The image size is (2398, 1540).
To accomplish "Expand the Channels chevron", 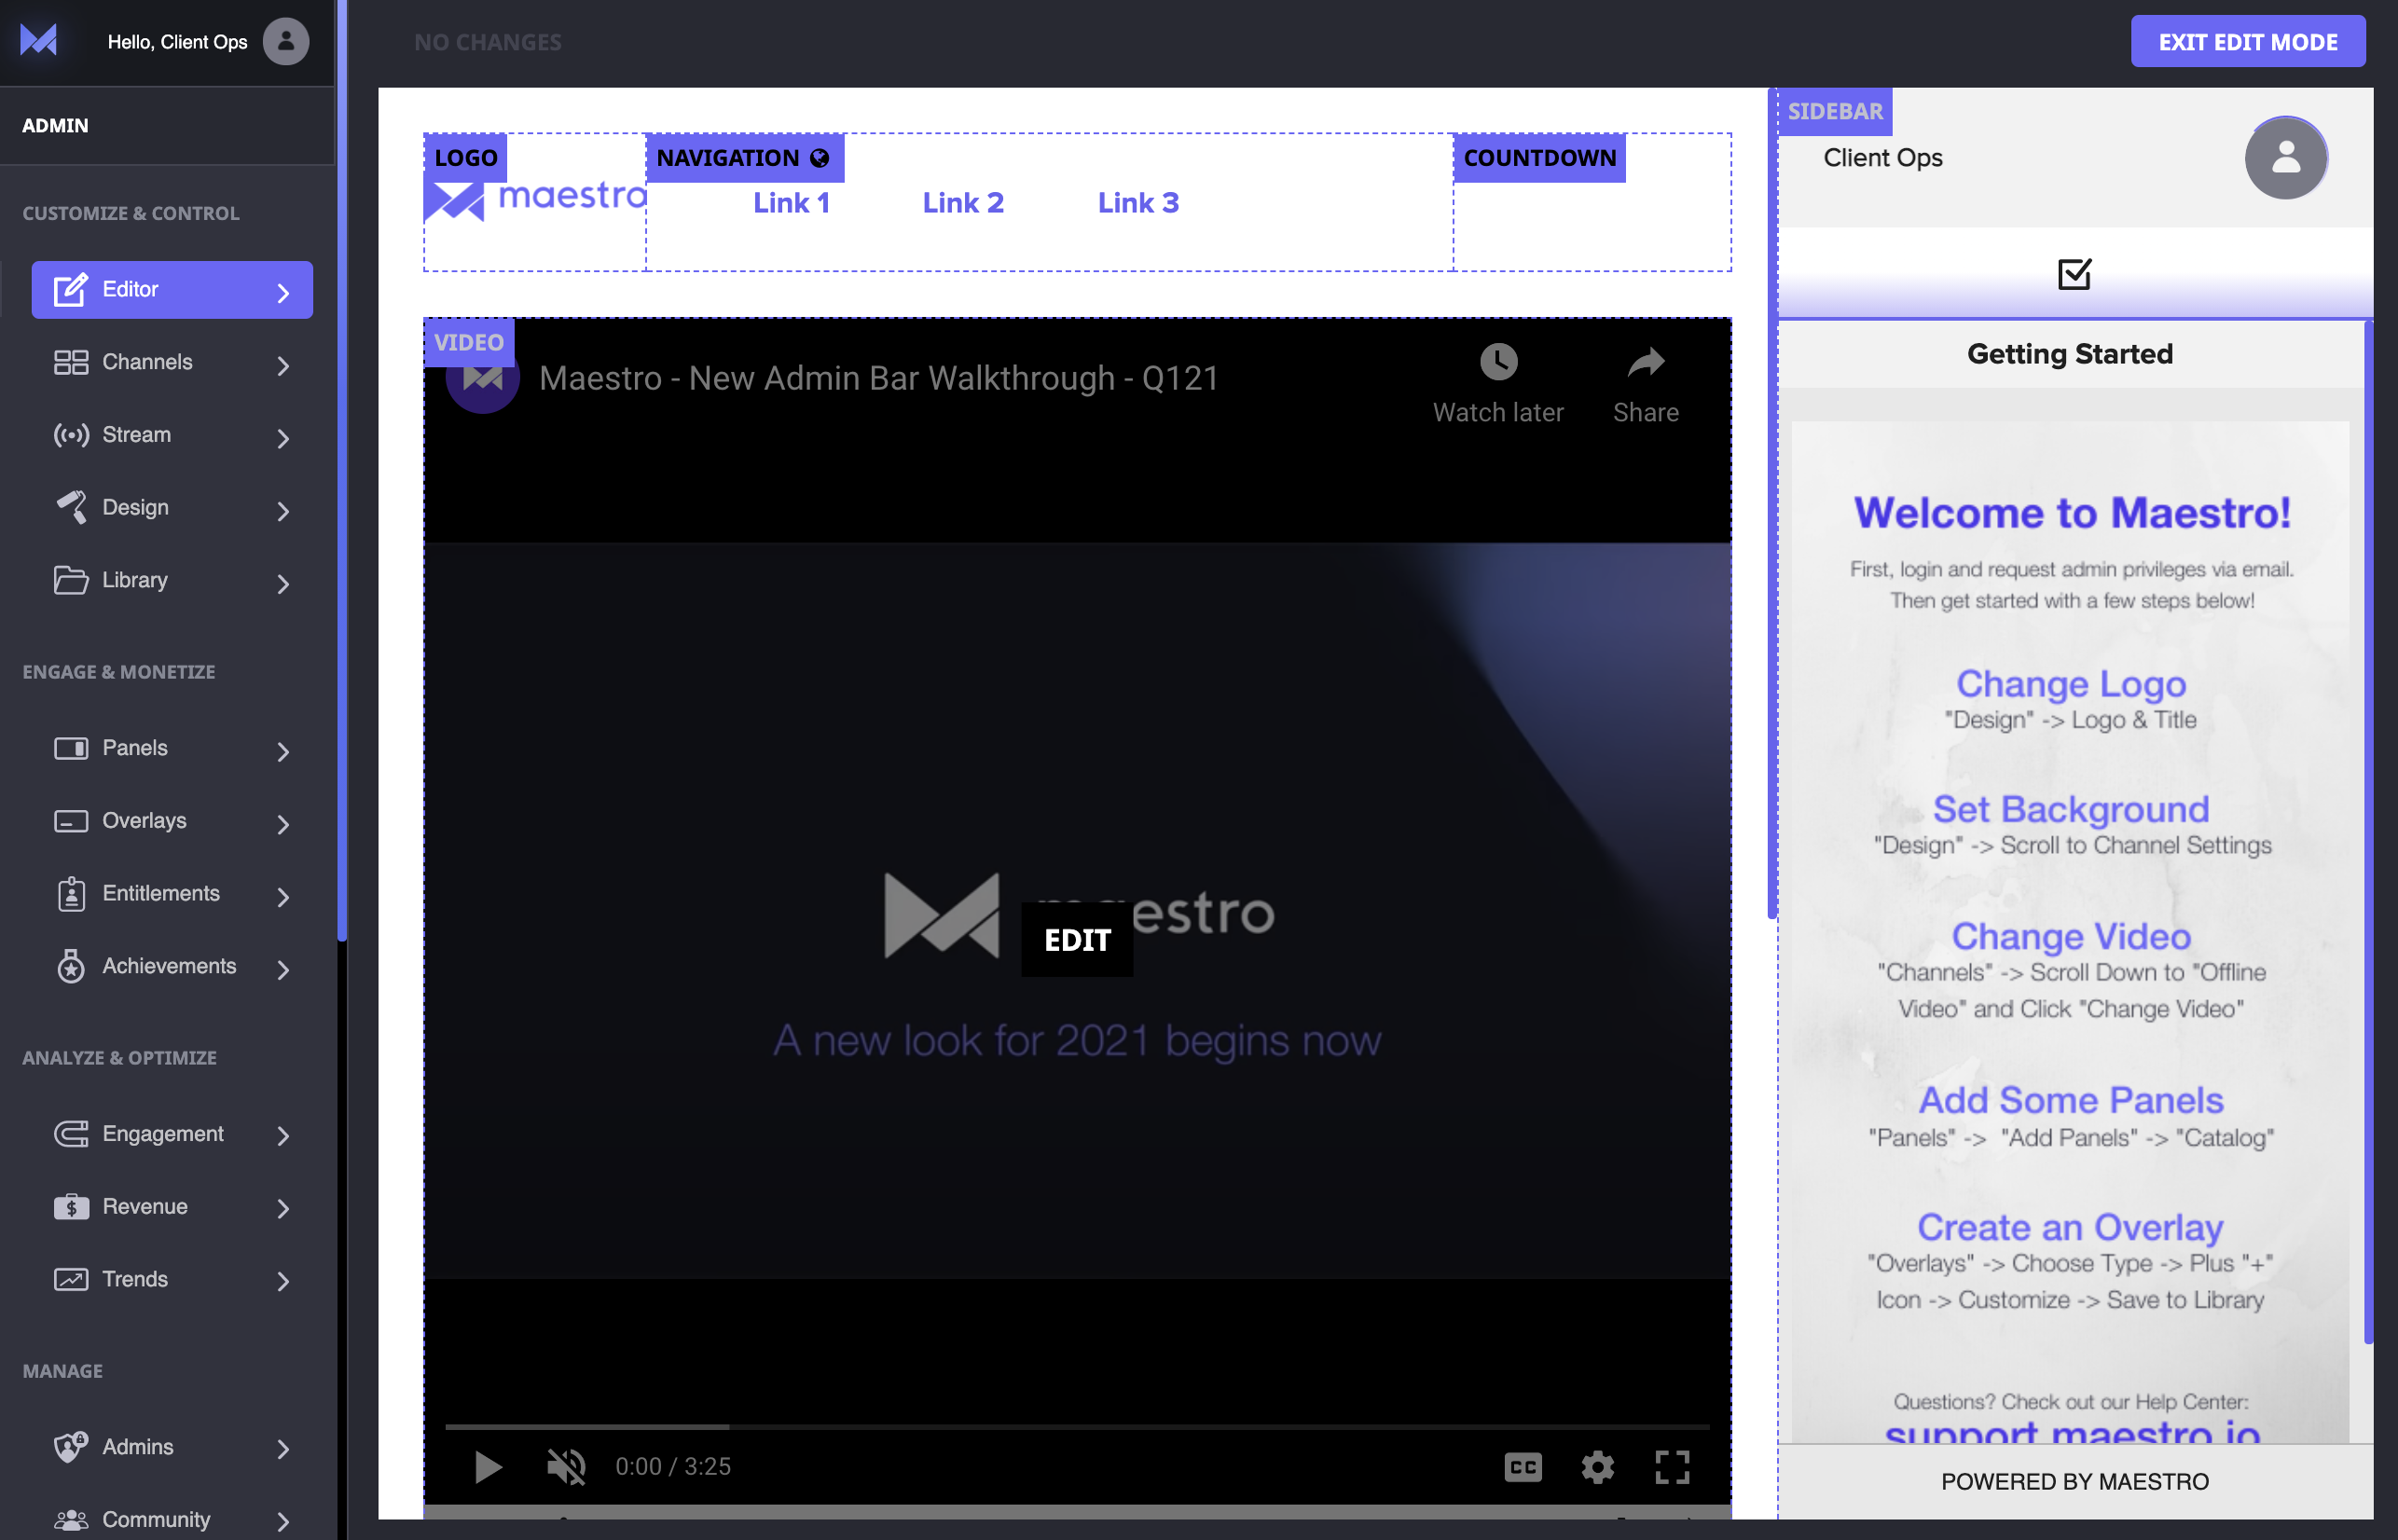I will (x=283, y=366).
